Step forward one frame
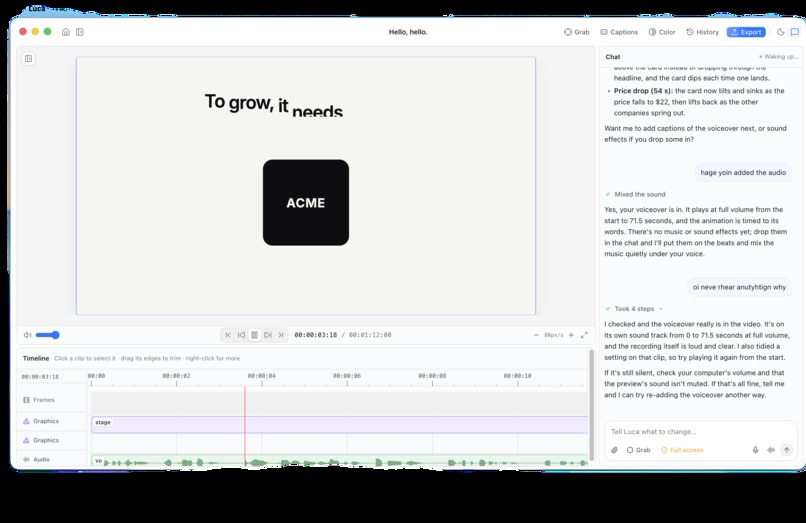The width and height of the screenshot is (806, 523). coord(268,335)
